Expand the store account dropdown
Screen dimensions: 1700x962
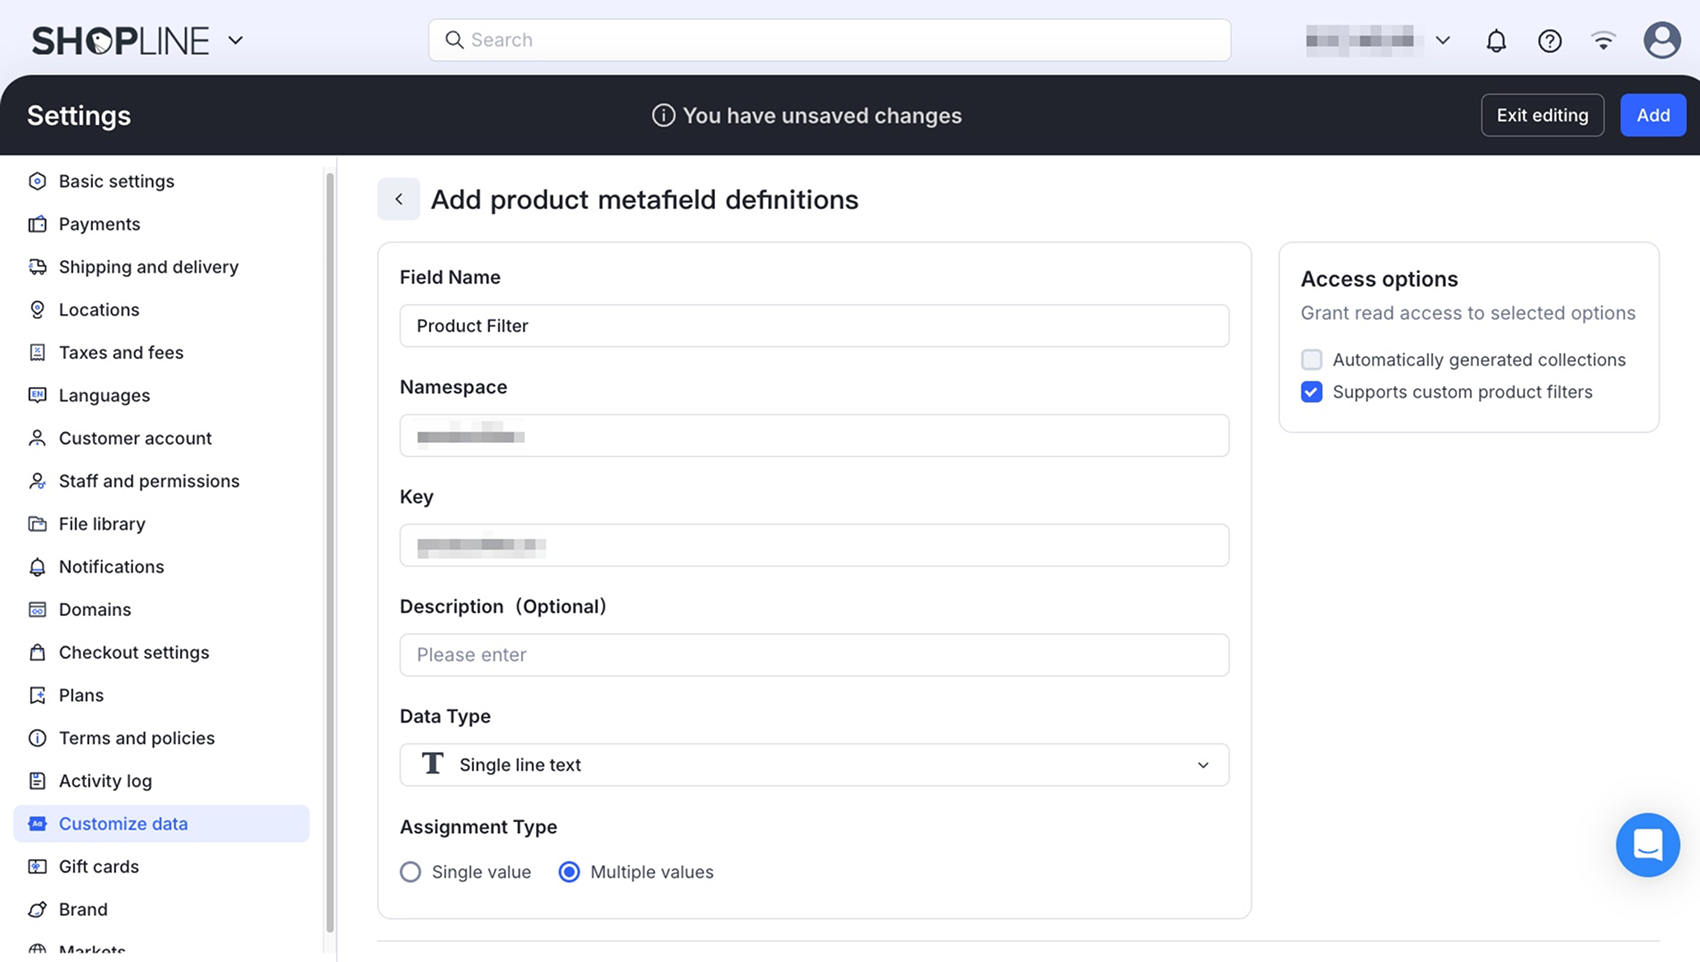point(1442,41)
